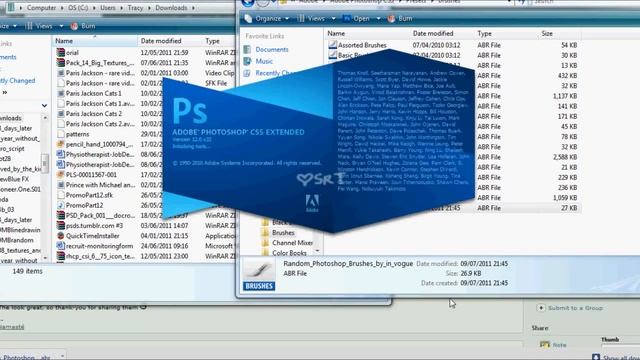Click the Paris Jackson Cats 2 video icon
This screenshot has height=360, width=640.
pos(61,114)
